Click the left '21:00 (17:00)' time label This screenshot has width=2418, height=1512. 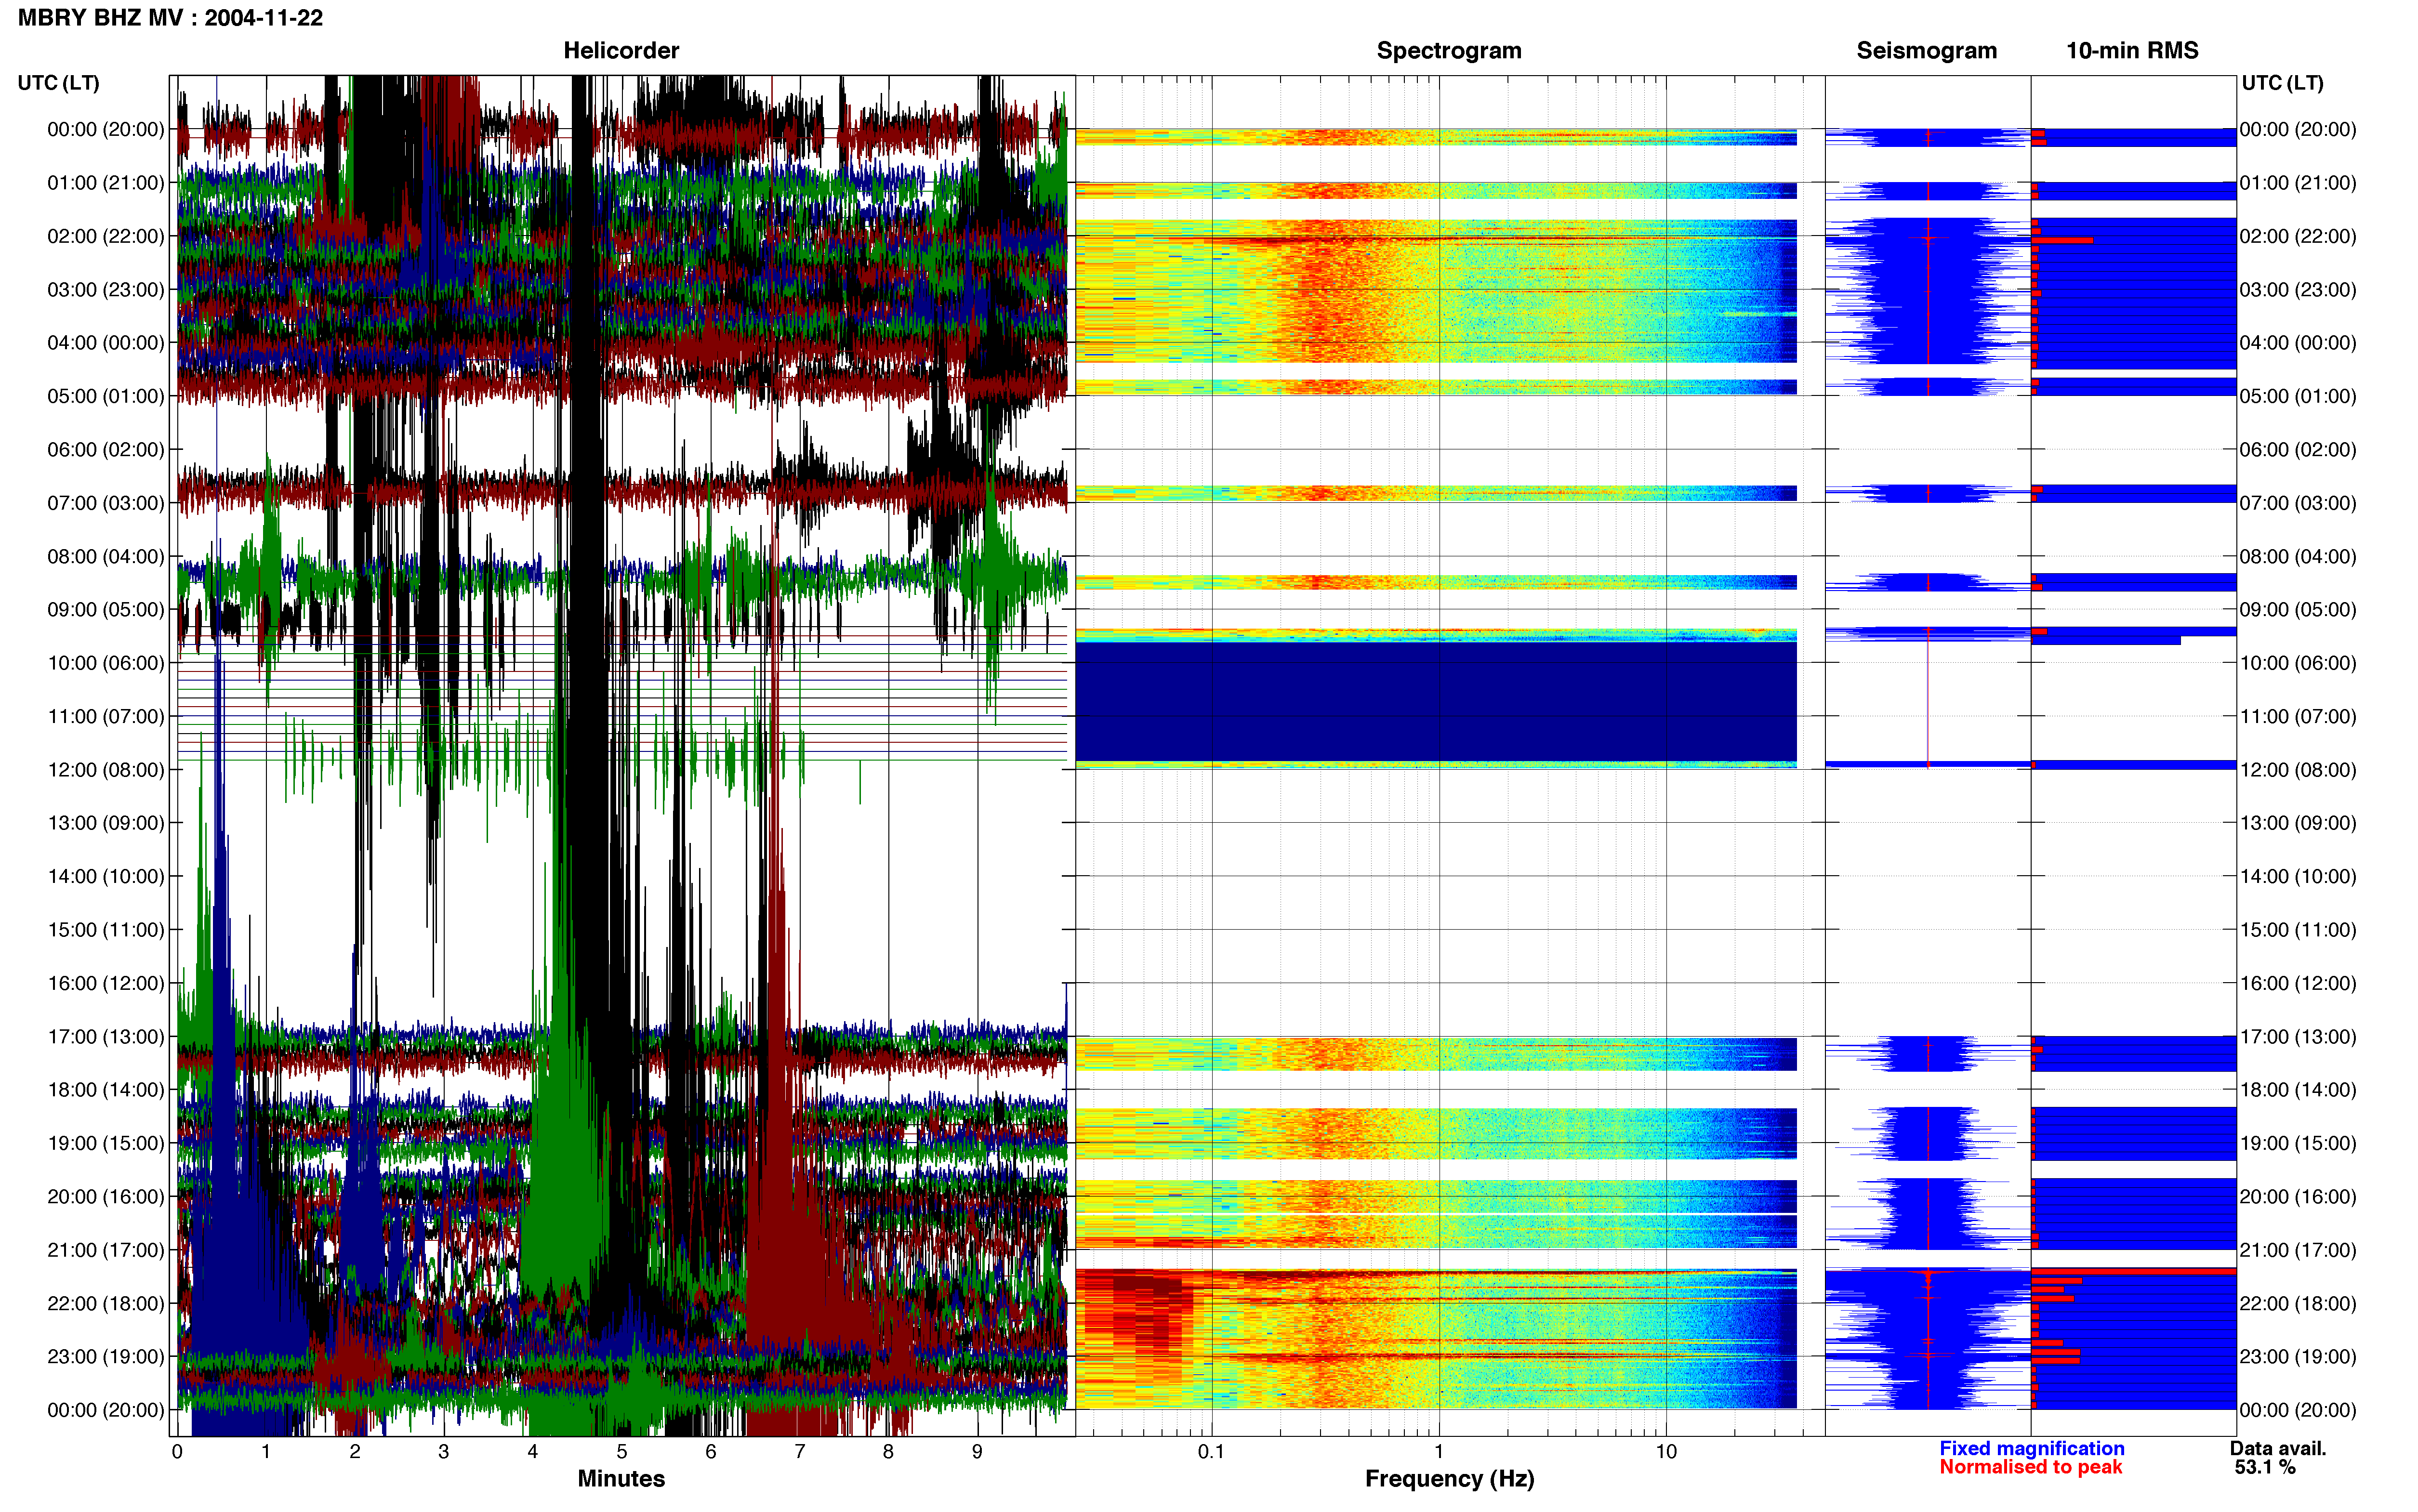click(106, 1250)
